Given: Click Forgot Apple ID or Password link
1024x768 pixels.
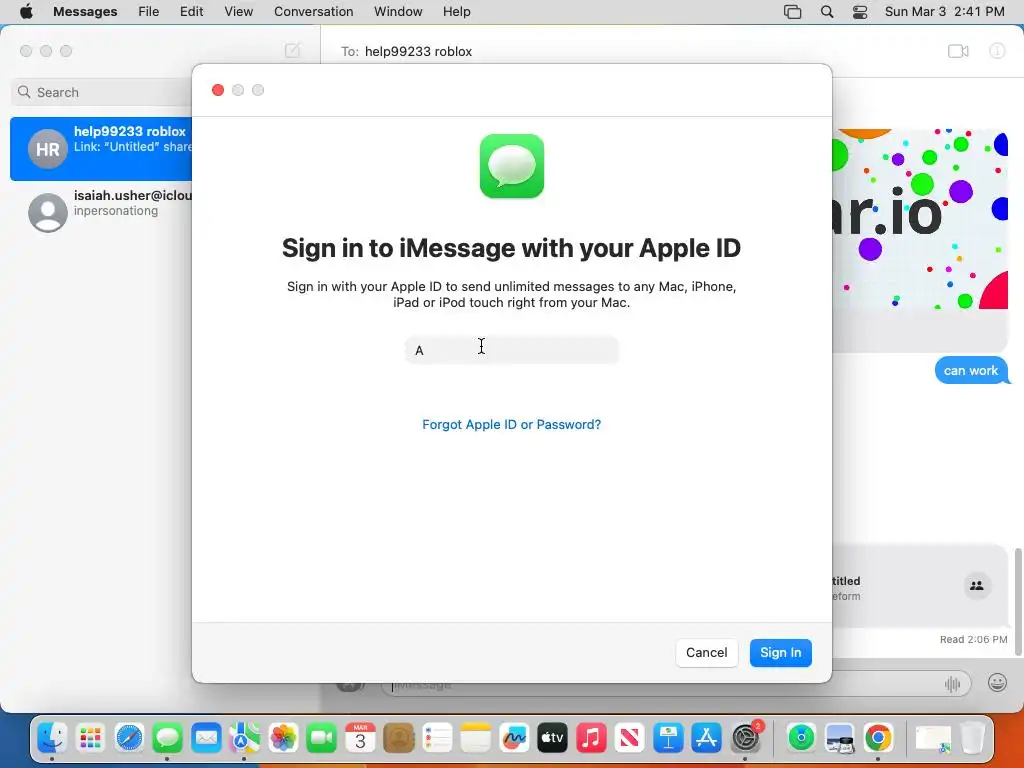Looking at the screenshot, I should 511,424.
